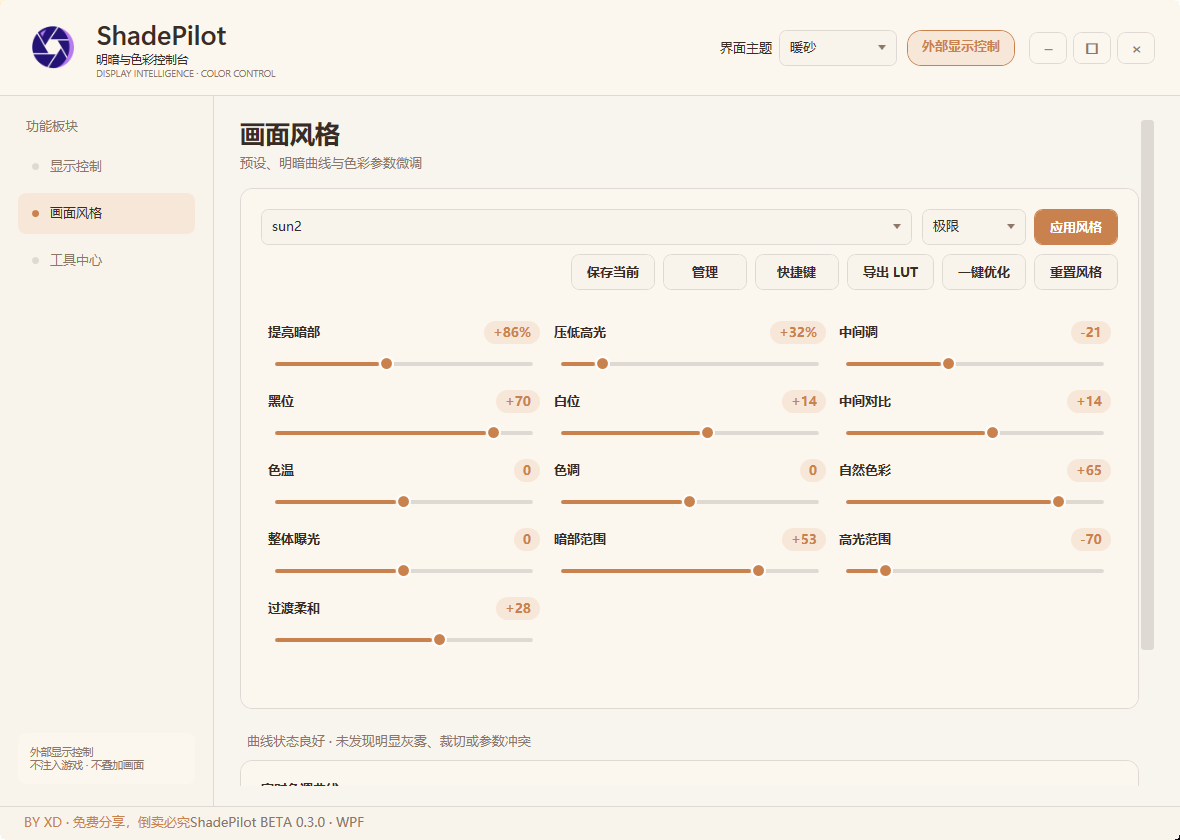Screen dimensions: 1180x840
Task: Click the -21 中间调 value badge
Action: (x=1090, y=333)
